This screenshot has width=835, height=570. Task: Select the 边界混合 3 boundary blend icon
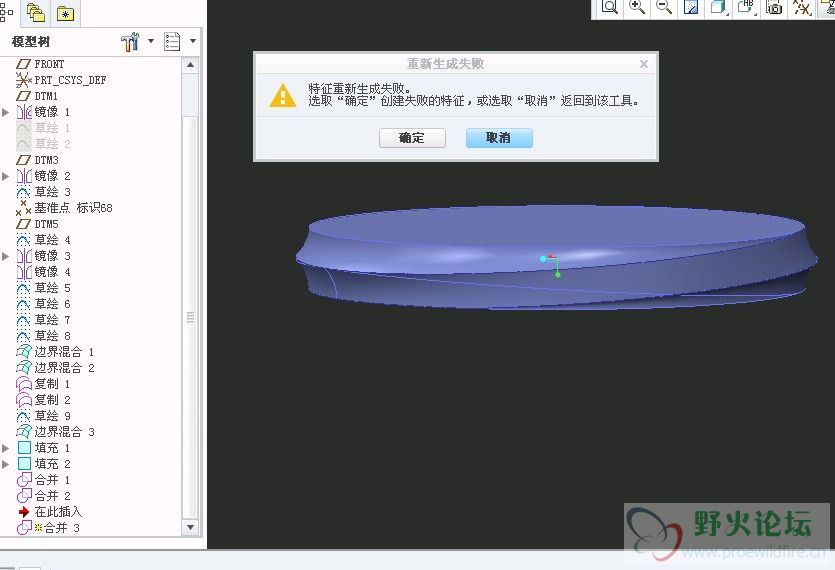(24, 431)
